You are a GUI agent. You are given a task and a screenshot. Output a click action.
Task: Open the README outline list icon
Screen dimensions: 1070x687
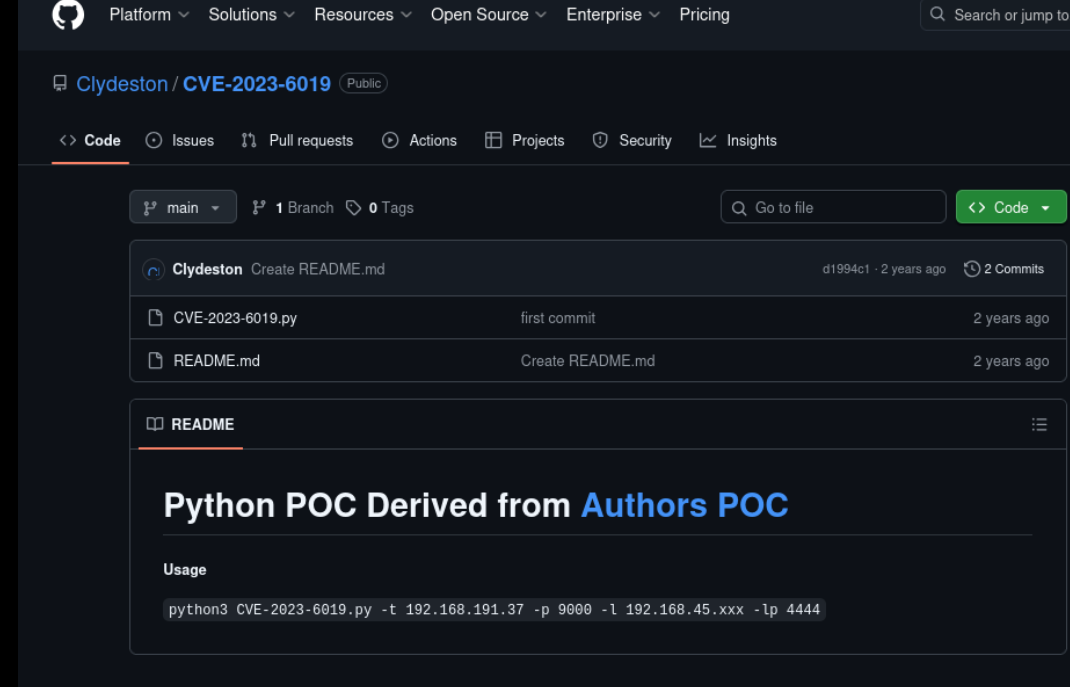(1039, 425)
